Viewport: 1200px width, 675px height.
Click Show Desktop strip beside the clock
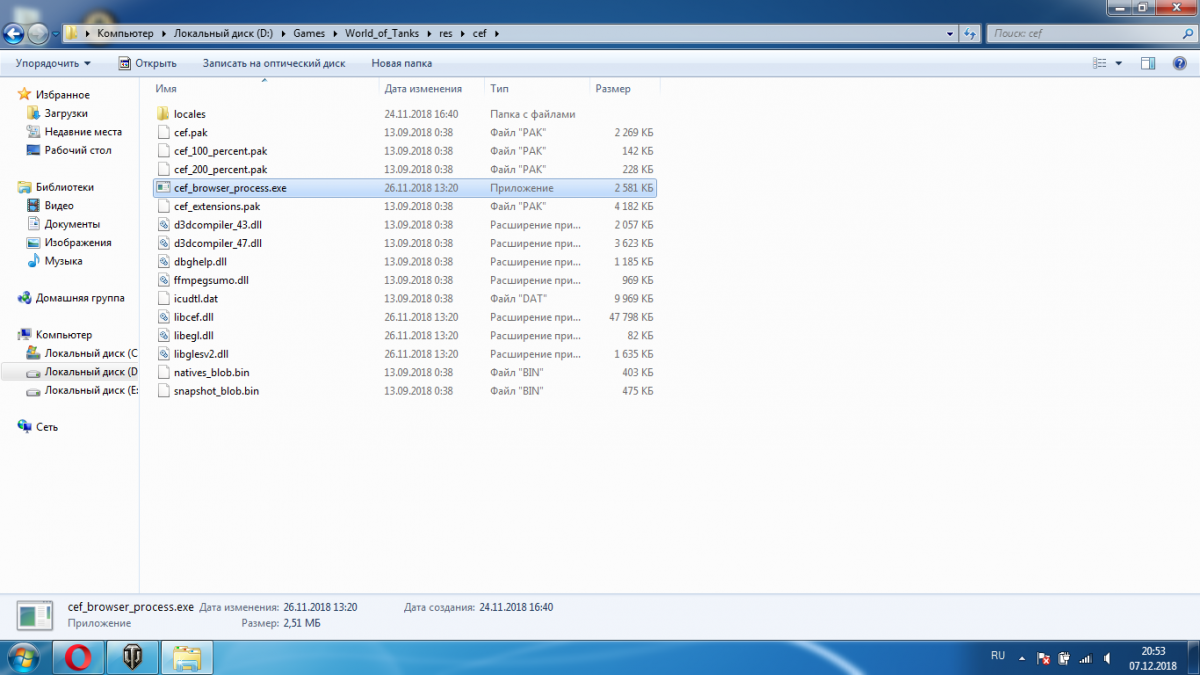coord(1193,657)
